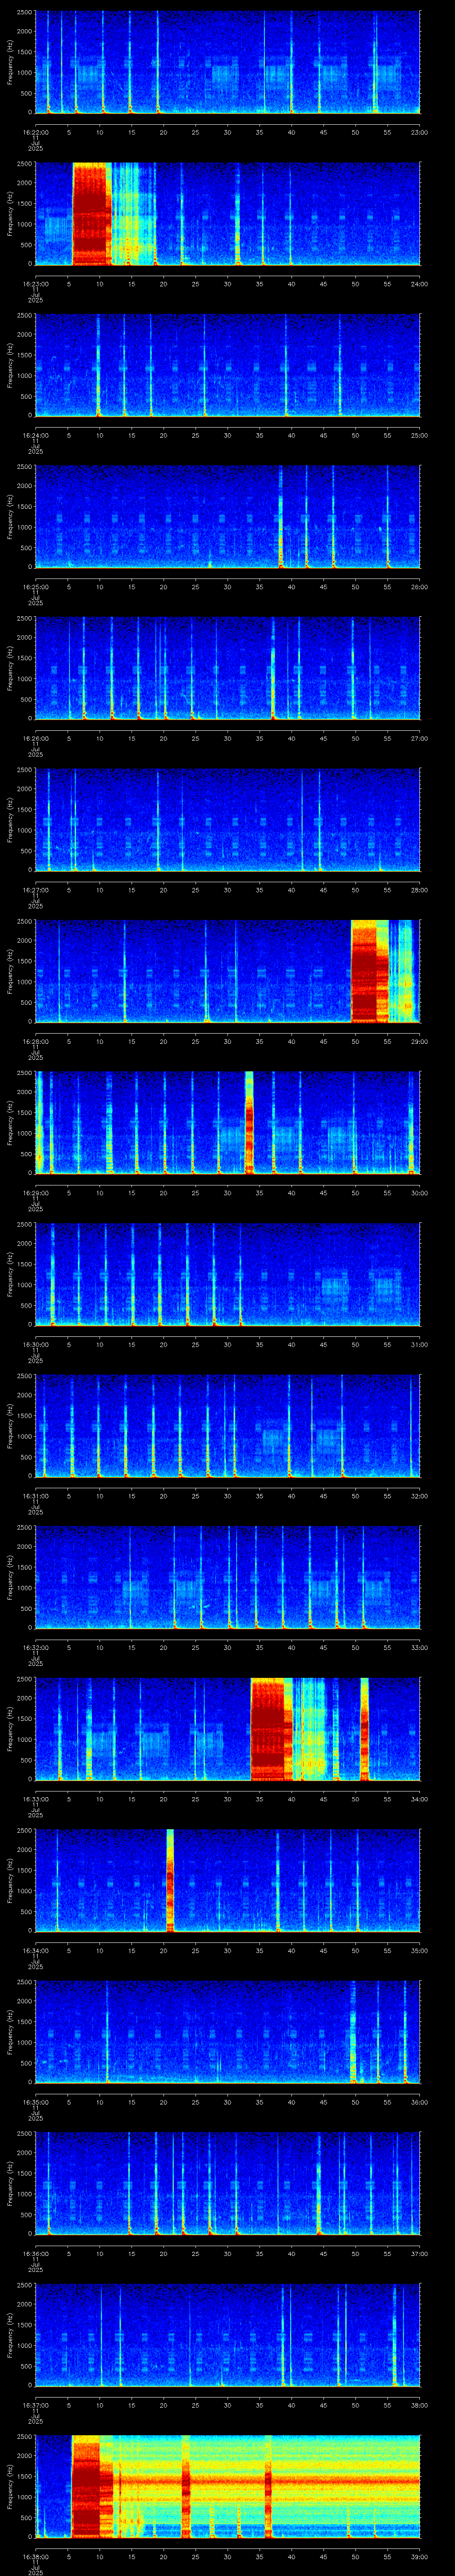The height and width of the screenshot is (2576, 455).
Task: Open the spectrogram panel starting at 16:25:00
Action: [228, 516]
